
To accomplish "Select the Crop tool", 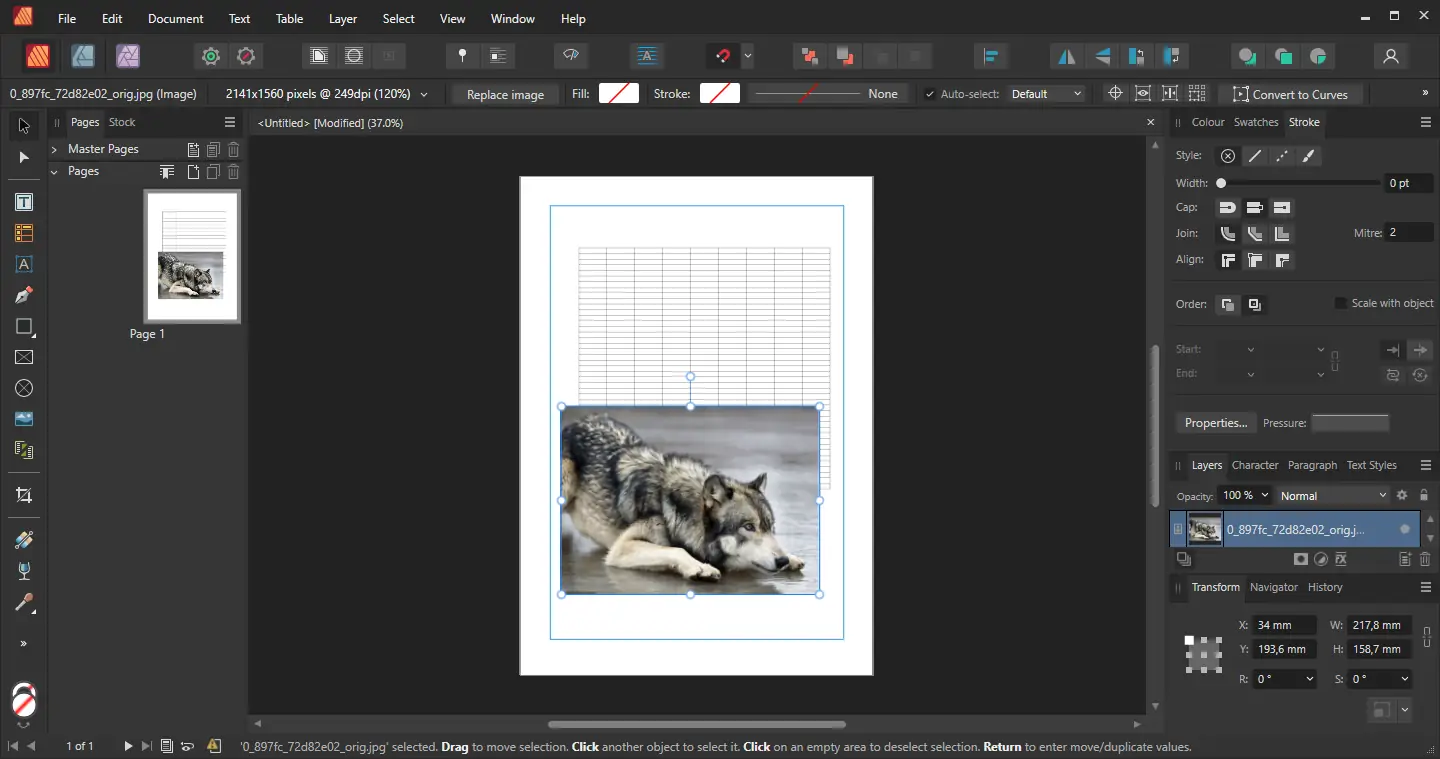I will [24, 495].
